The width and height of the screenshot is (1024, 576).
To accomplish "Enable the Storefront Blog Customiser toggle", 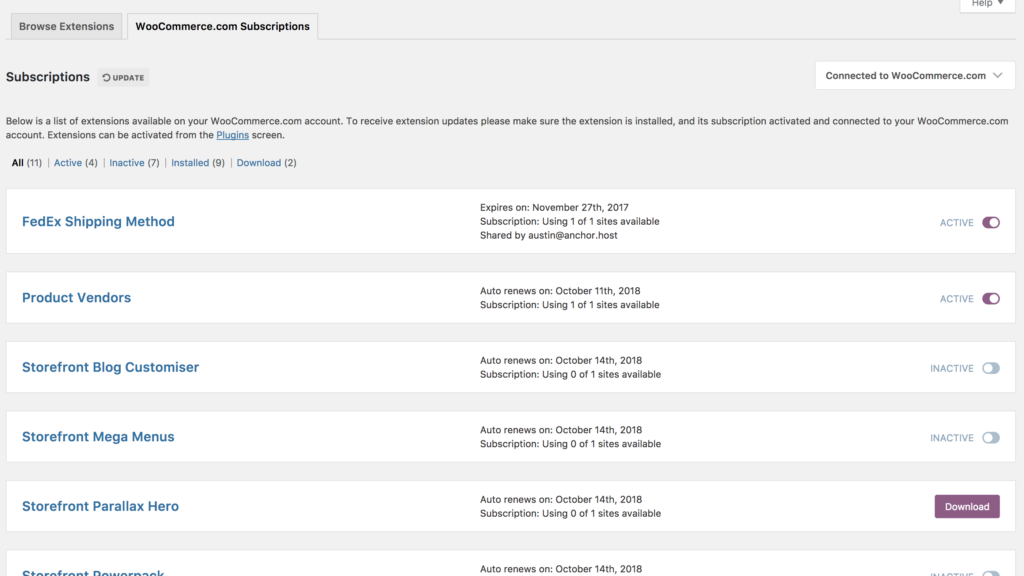I will [x=990, y=369].
